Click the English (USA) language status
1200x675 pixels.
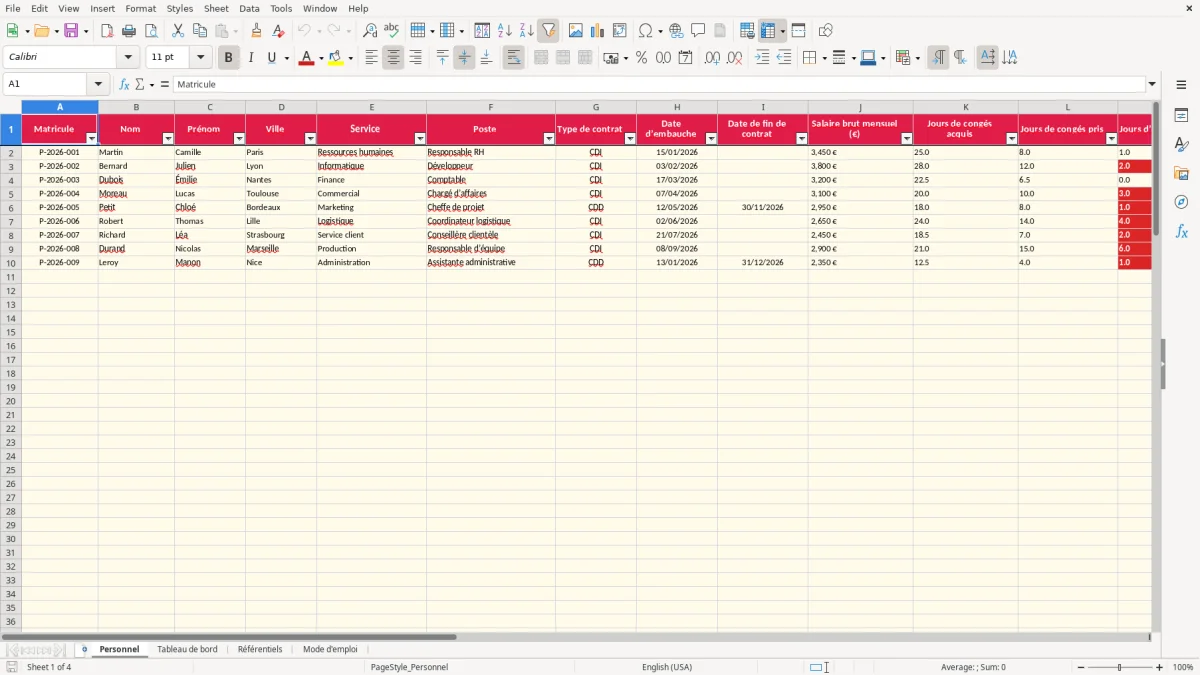[667, 667]
